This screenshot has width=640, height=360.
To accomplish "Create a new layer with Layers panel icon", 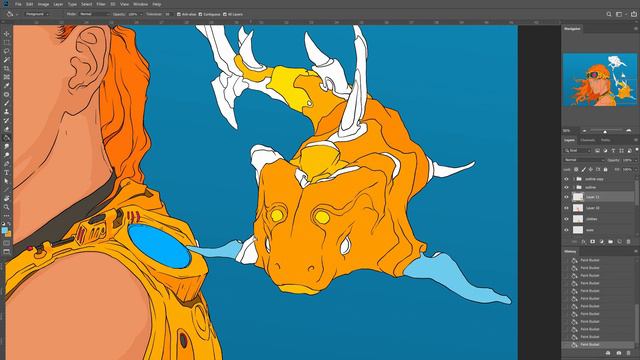I will point(620,242).
